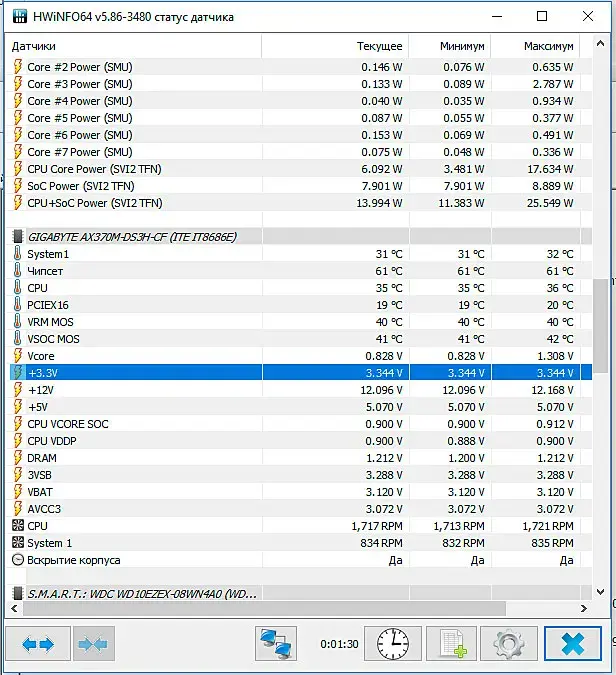Viewport: 616px width, 675px height.
Task: Click the 1,717 RPM current value
Action: click(x=377, y=526)
